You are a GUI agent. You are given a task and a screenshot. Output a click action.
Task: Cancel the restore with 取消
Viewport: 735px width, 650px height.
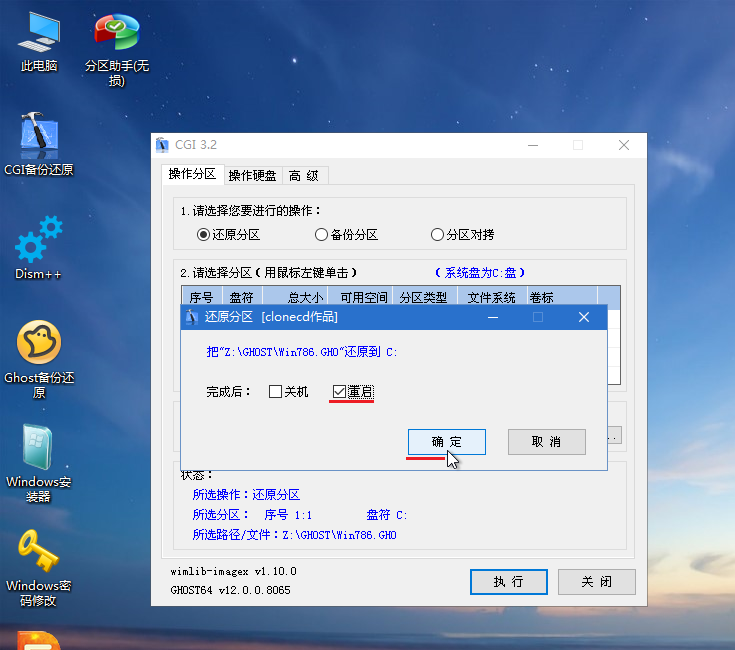coord(547,442)
